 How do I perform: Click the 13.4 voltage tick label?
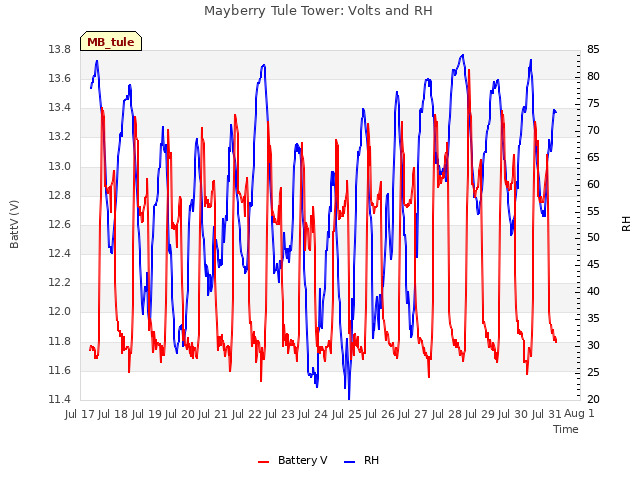60,108
